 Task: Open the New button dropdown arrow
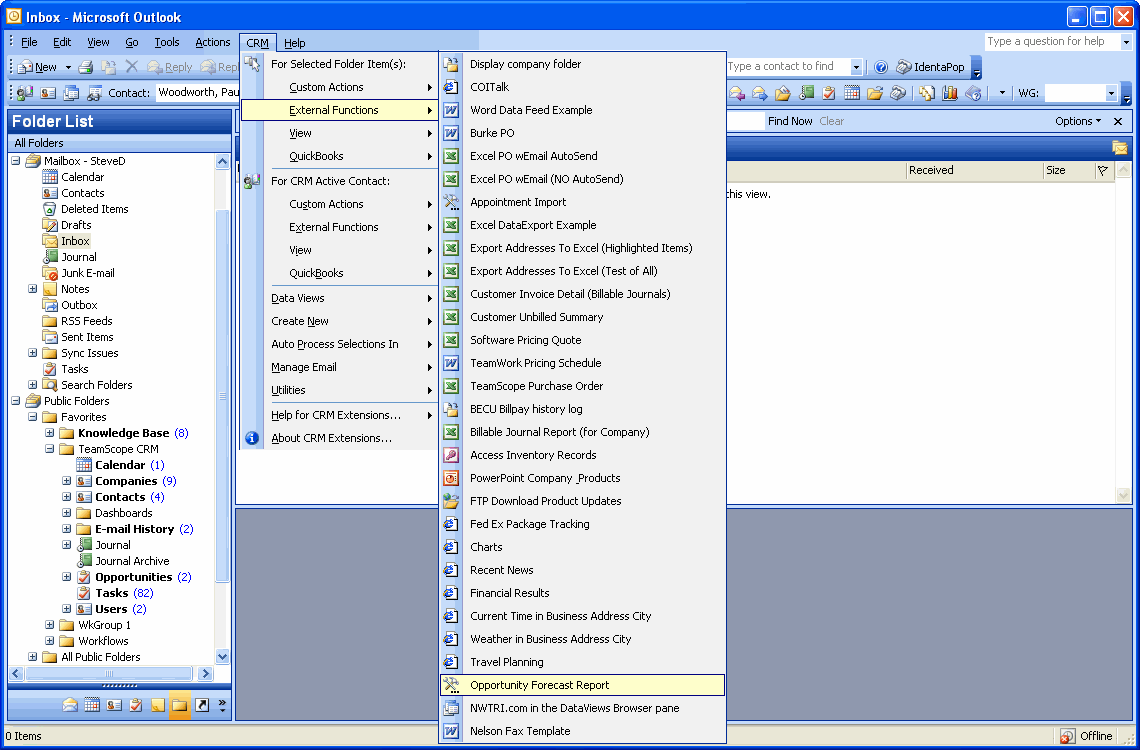[x=68, y=67]
